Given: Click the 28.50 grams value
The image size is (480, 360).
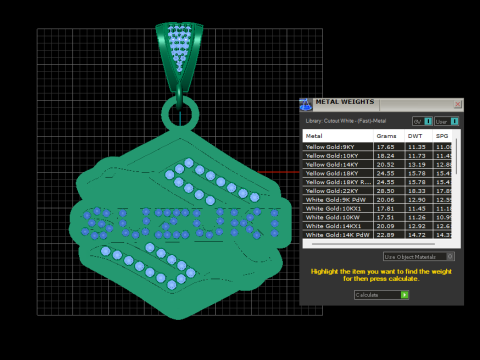Looking at the screenshot, I should point(385,191).
